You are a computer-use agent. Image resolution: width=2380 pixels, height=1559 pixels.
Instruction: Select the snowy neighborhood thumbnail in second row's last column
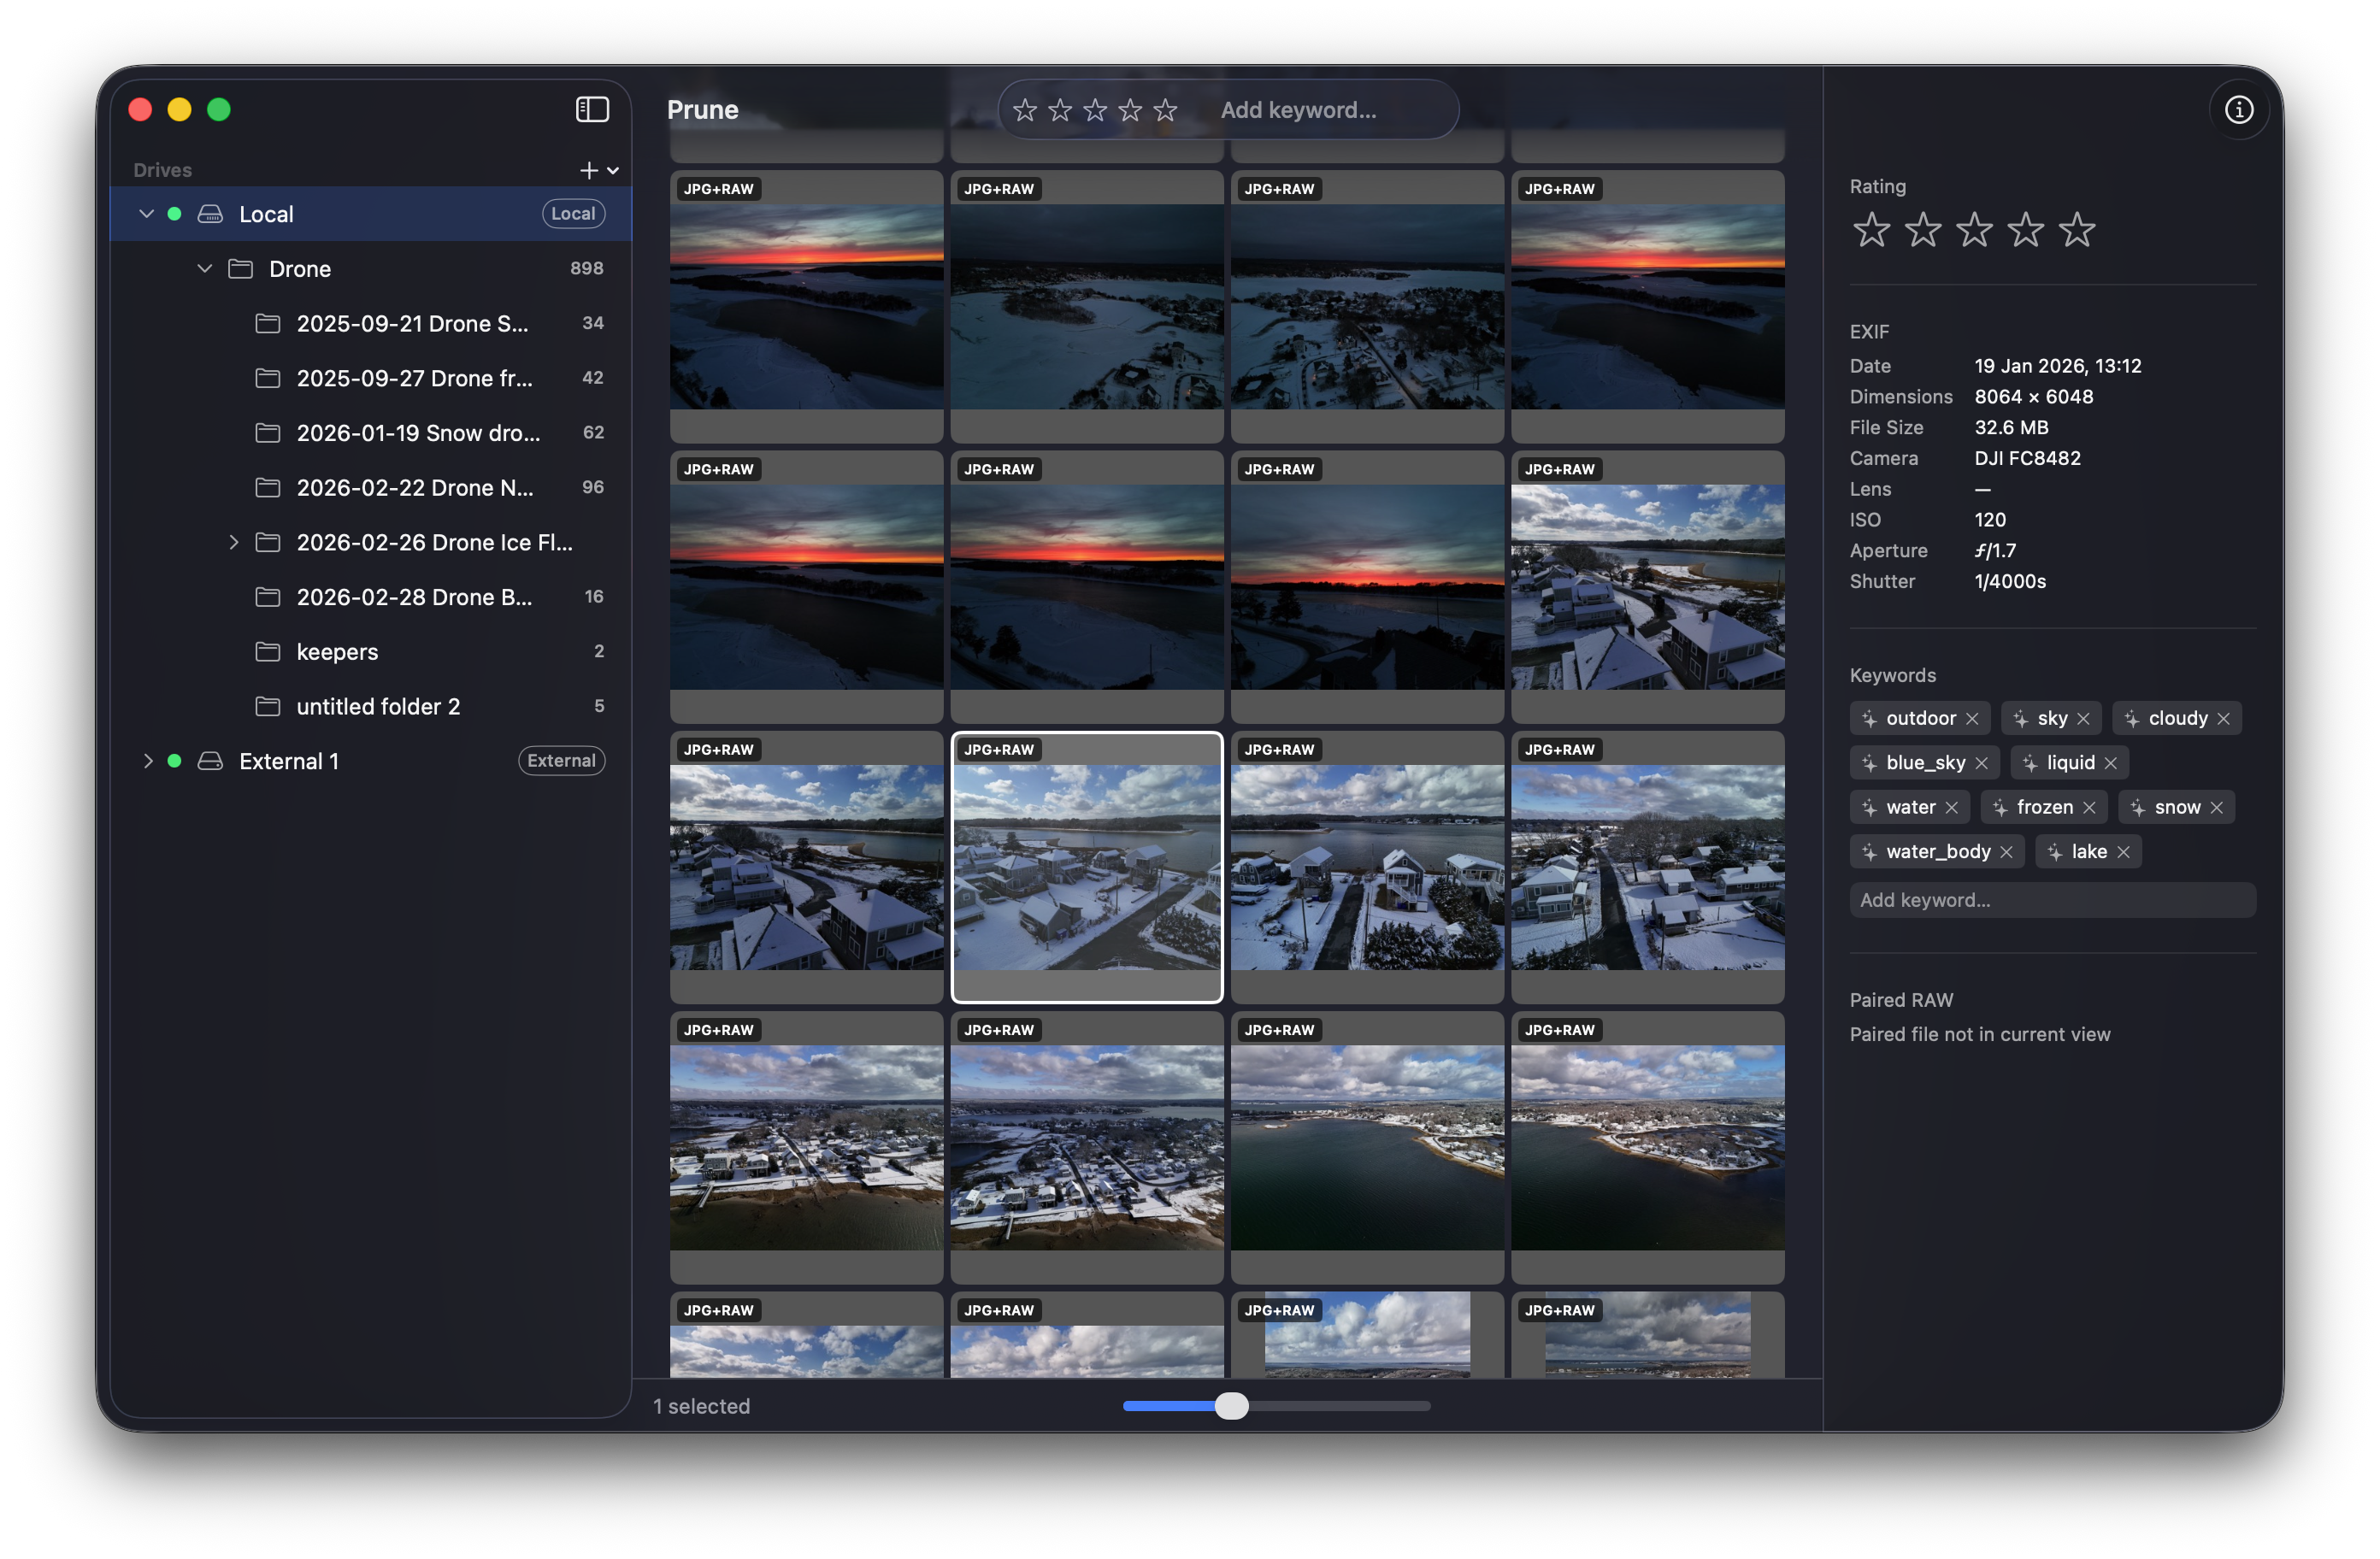[1647, 587]
